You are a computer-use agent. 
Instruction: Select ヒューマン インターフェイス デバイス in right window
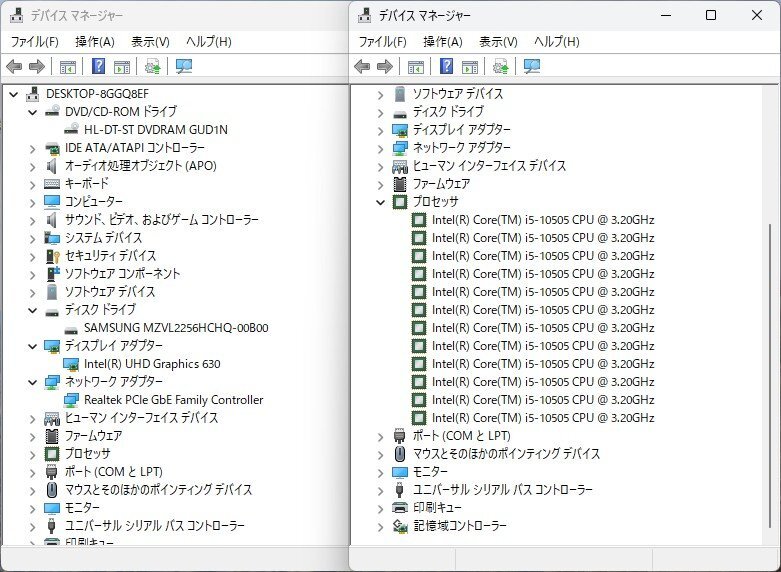pyautogui.click(x=489, y=166)
